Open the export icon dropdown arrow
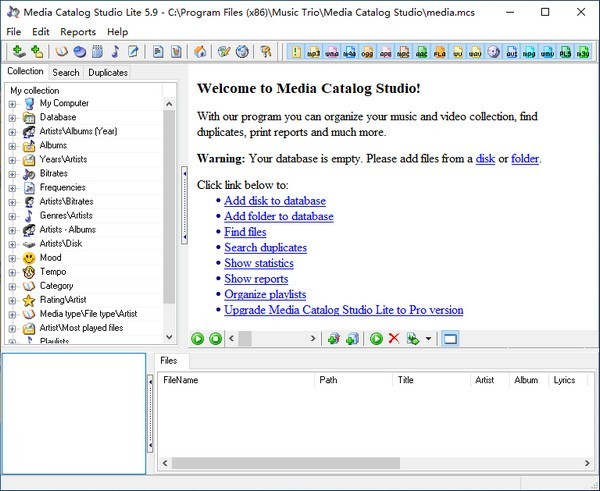The image size is (600, 491). (428, 339)
